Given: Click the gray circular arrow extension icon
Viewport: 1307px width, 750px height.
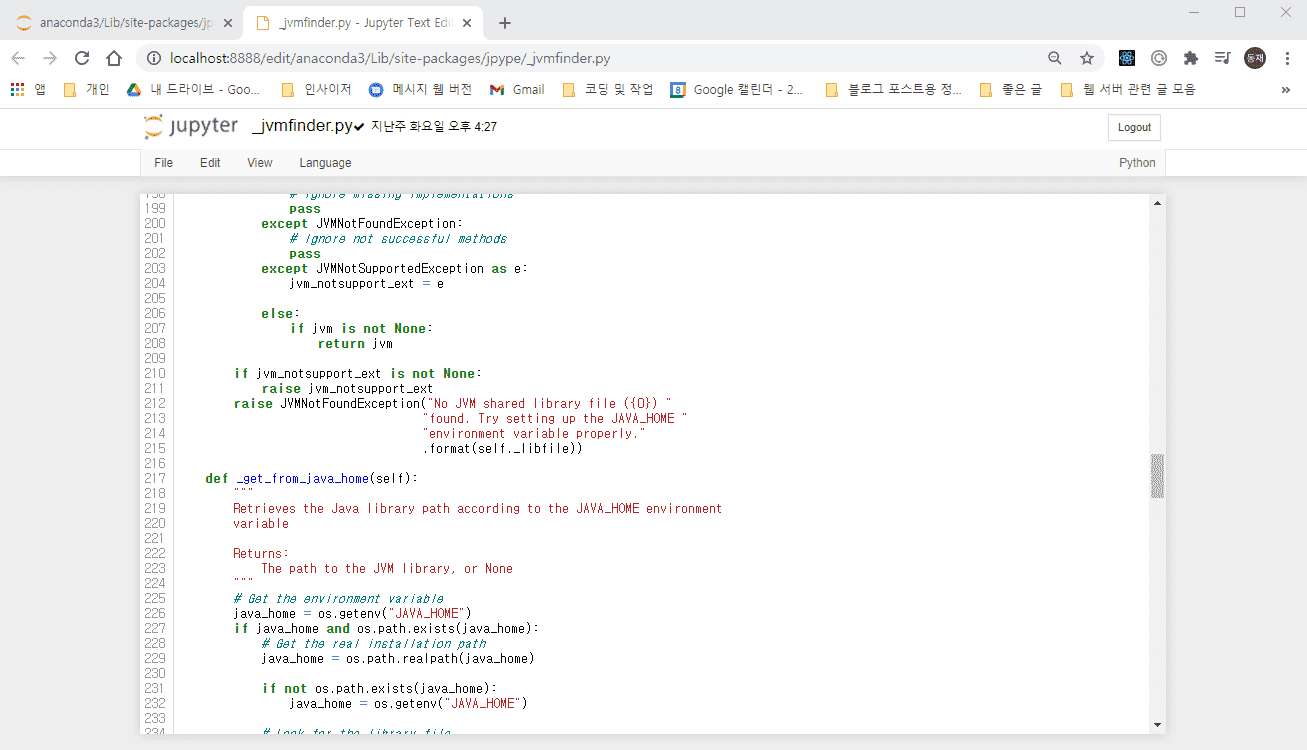Looking at the screenshot, I should 1159,58.
